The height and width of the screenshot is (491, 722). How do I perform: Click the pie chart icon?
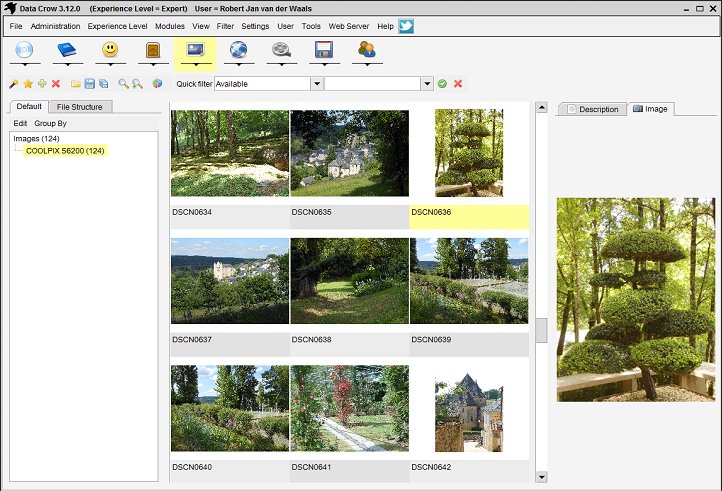[x=157, y=83]
